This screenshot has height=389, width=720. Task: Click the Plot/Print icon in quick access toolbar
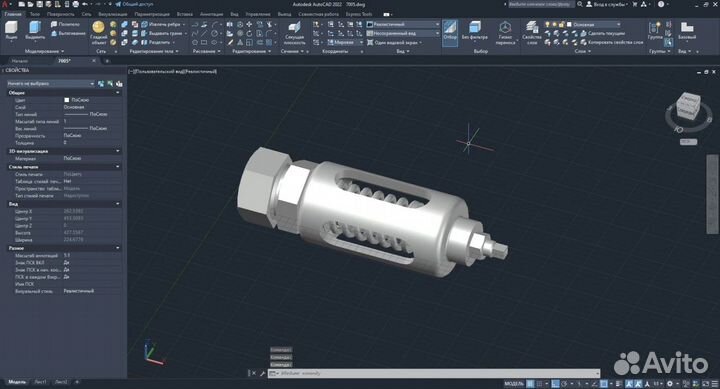point(76,5)
